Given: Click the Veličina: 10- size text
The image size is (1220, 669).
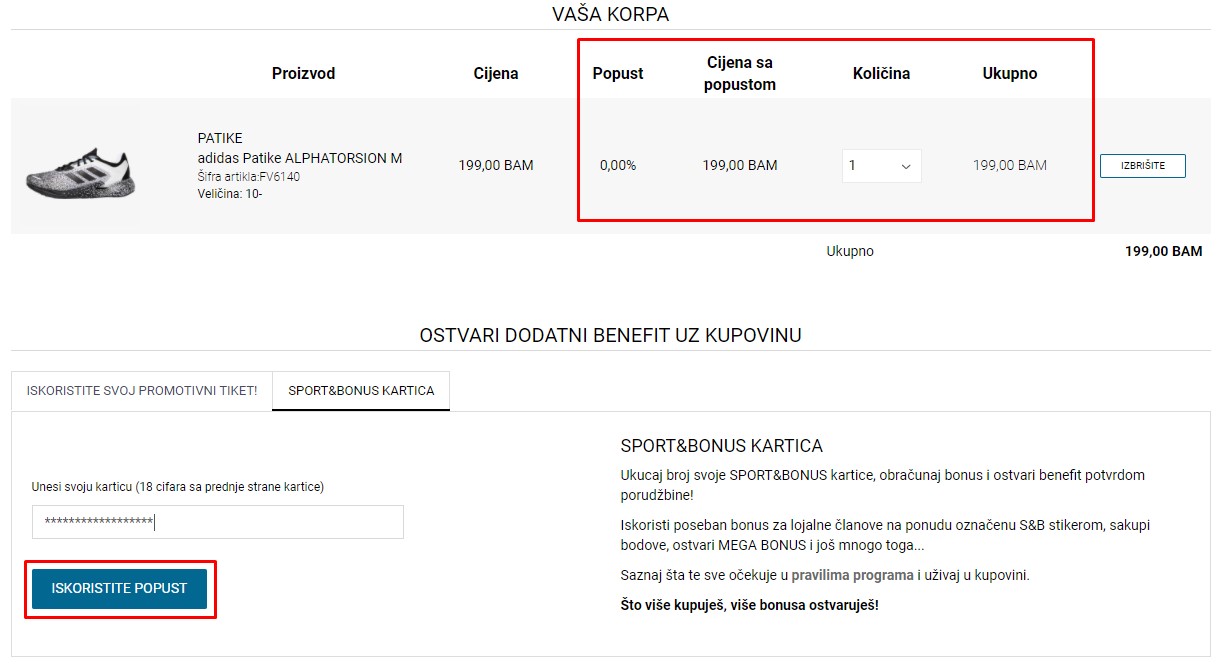Looking at the screenshot, I should (230, 194).
